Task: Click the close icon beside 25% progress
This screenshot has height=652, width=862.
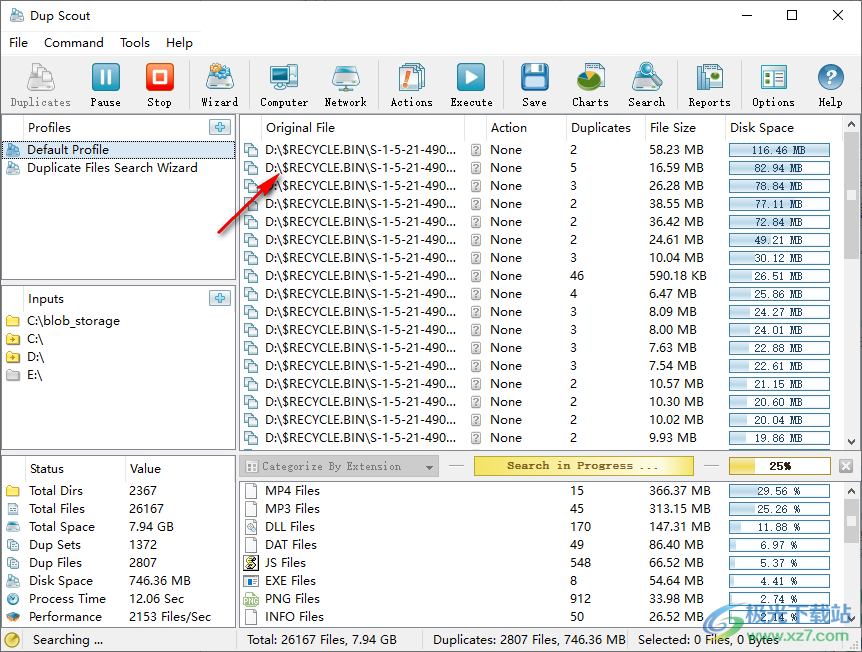Action: coord(846,466)
